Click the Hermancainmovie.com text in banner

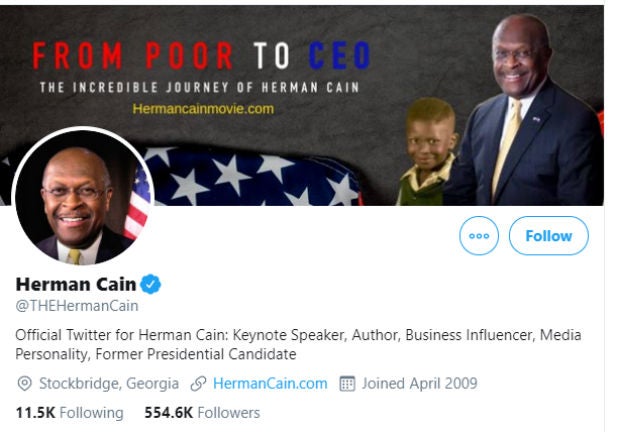tap(202, 108)
